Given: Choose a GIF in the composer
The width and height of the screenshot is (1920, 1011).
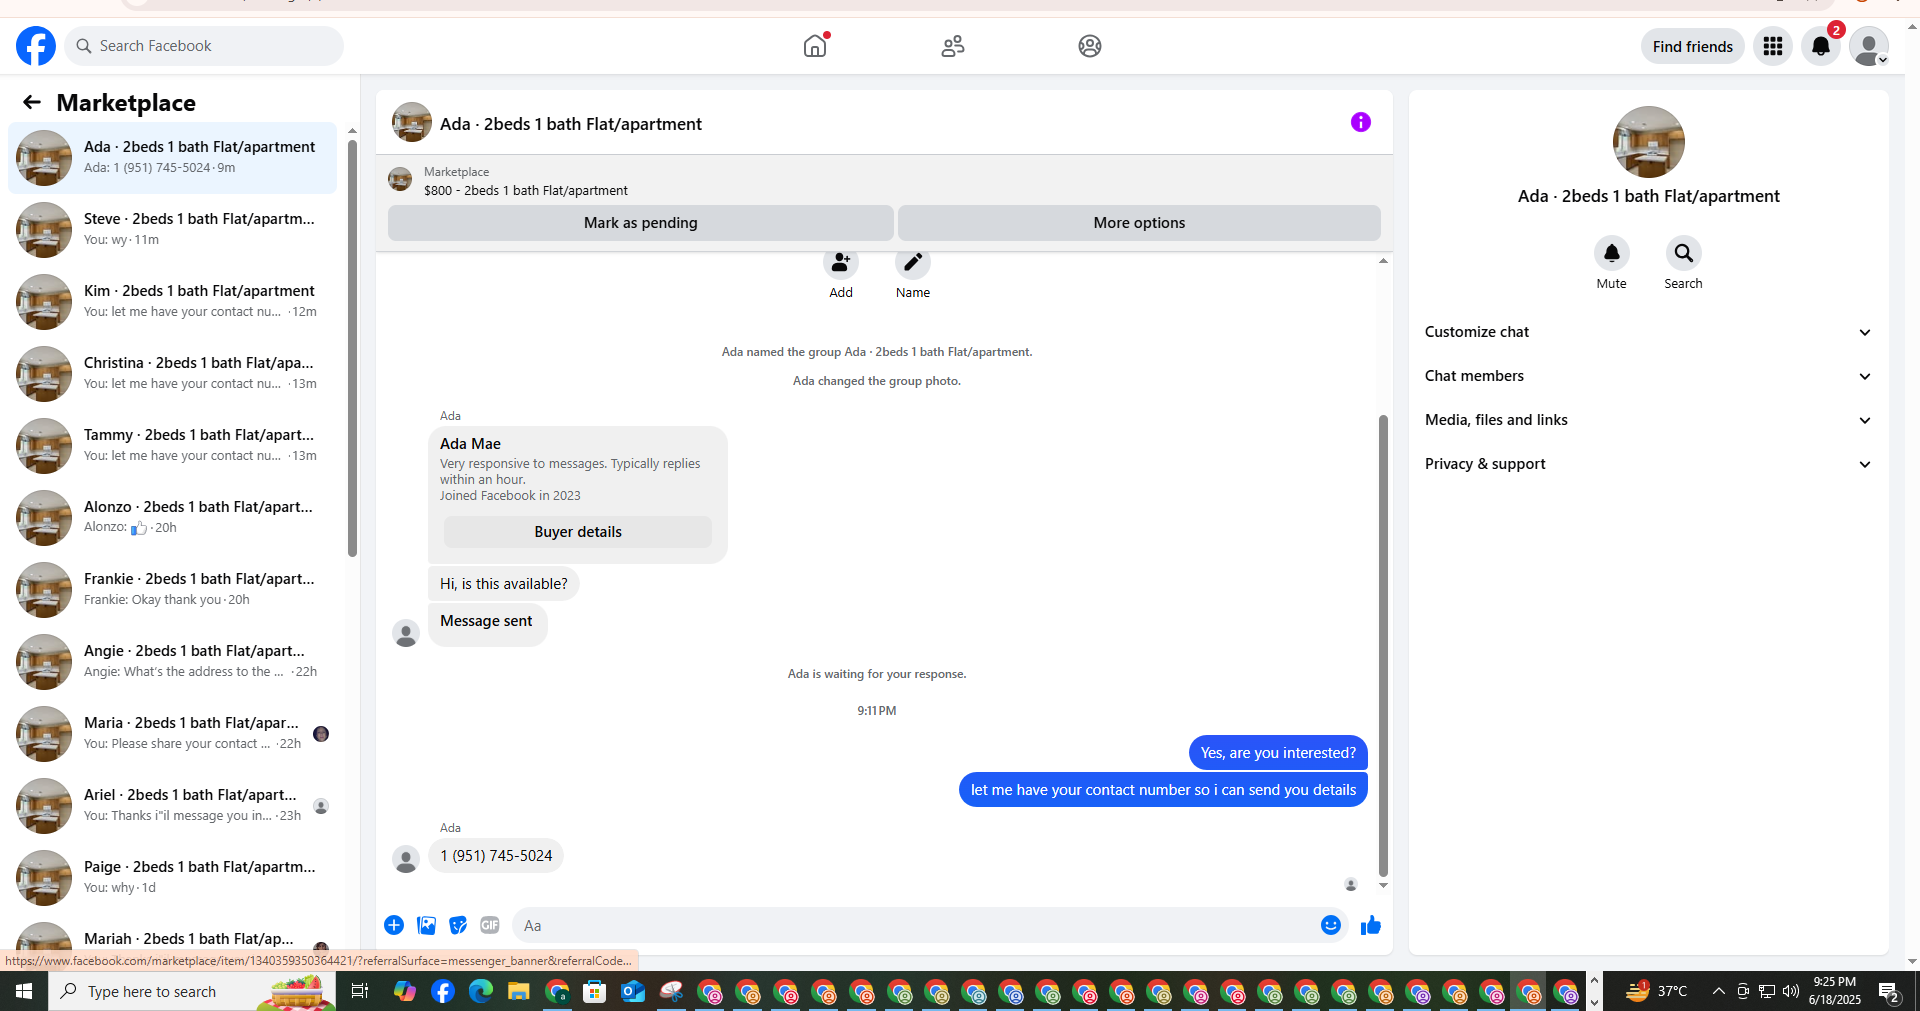Looking at the screenshot, I should coord(490,925).
